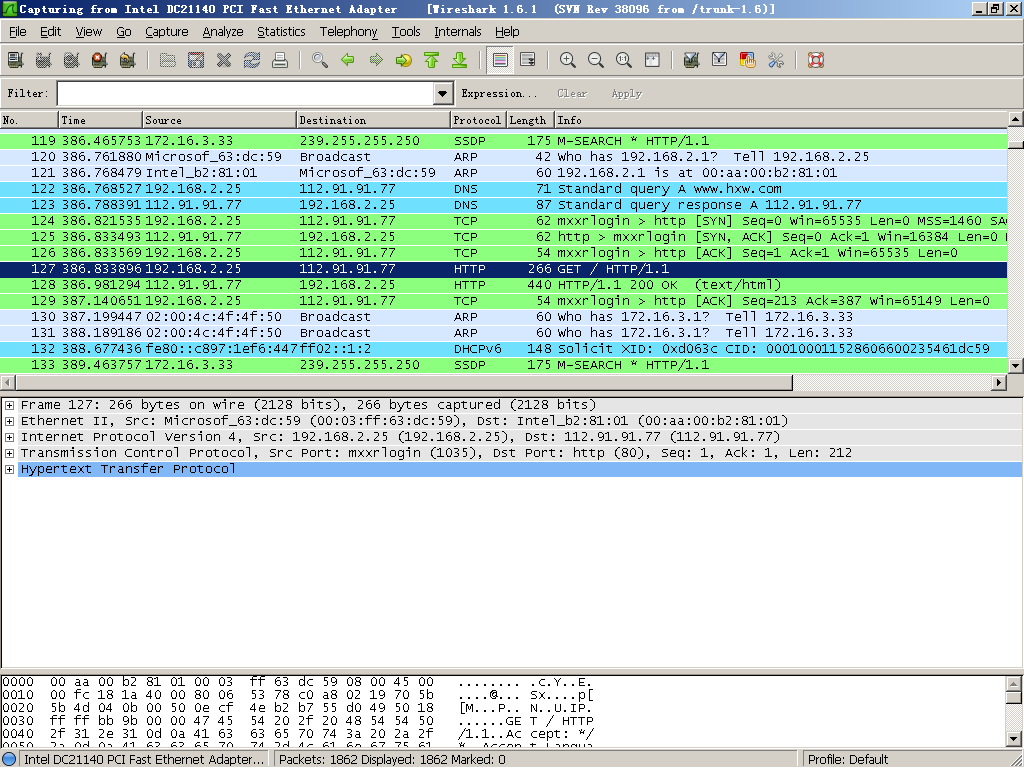Image resolution: width=1024 pixels, height=768 pixels.
Task: Open preferences tools icon
Action: click(x=776, y=61)
